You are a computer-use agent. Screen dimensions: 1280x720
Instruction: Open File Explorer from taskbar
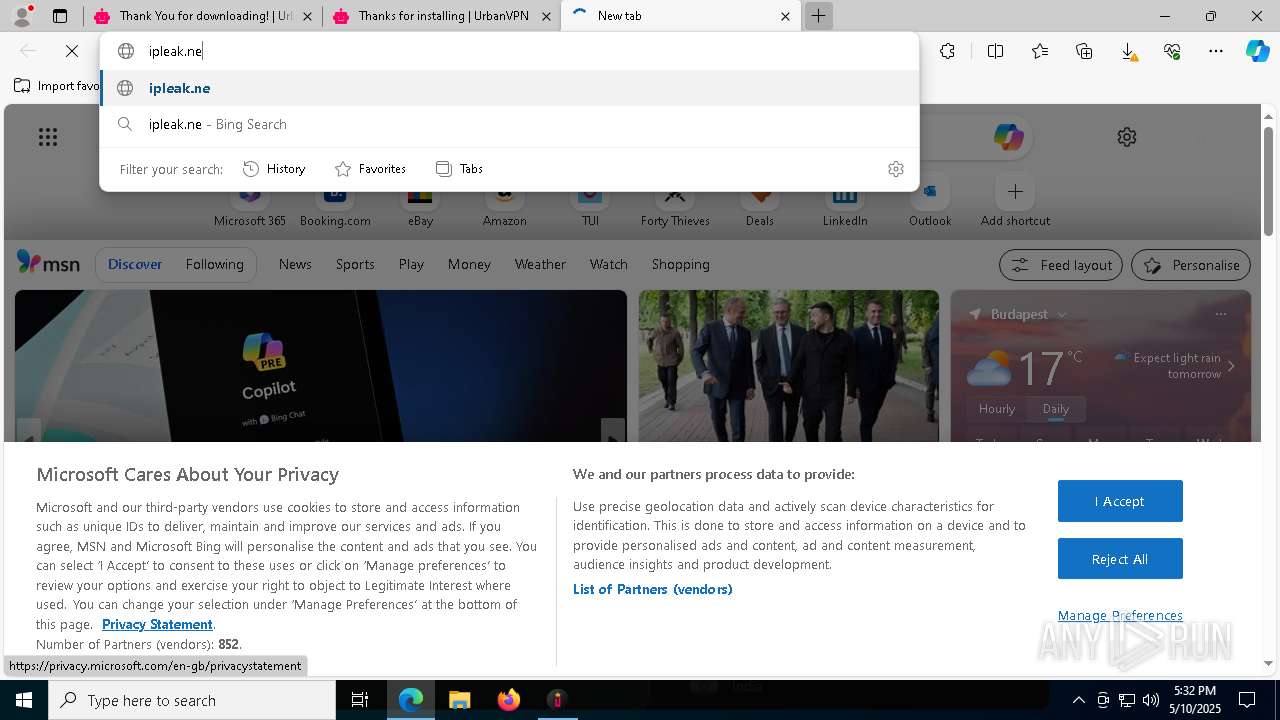pyautogui.click(x=459, y=700)
